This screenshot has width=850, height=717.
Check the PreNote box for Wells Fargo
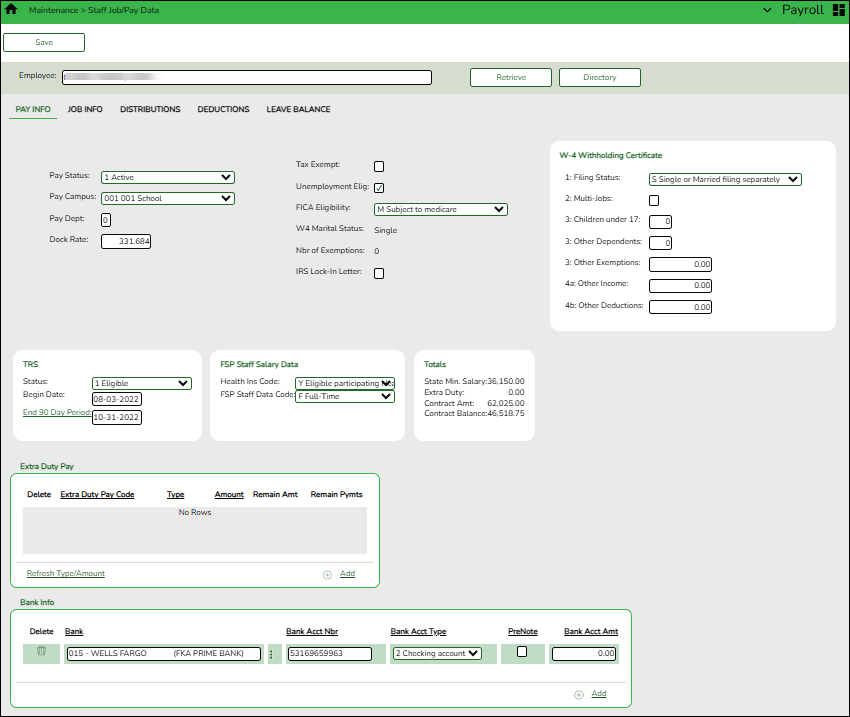[x=522, y=651]
